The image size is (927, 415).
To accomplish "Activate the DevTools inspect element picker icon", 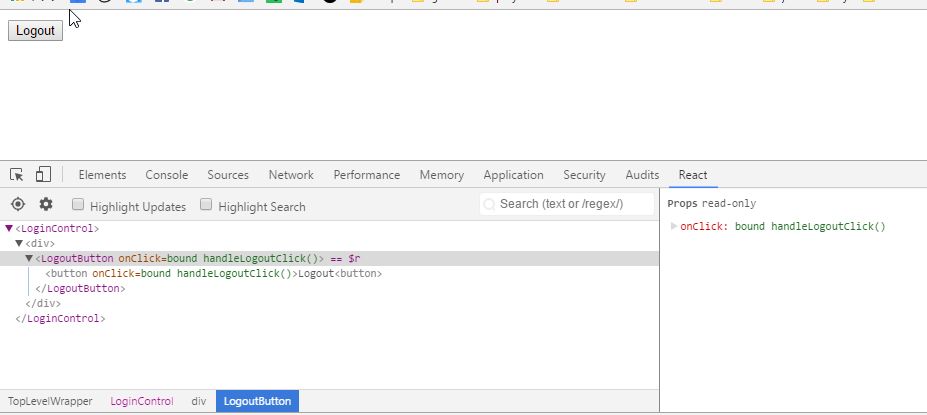I will tap(17, 175).
